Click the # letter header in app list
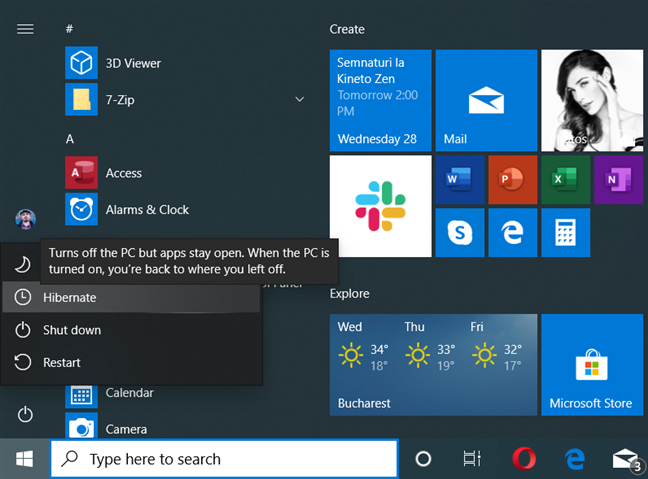The height and width of the screenshot is (479, 648). pos(69,29)
